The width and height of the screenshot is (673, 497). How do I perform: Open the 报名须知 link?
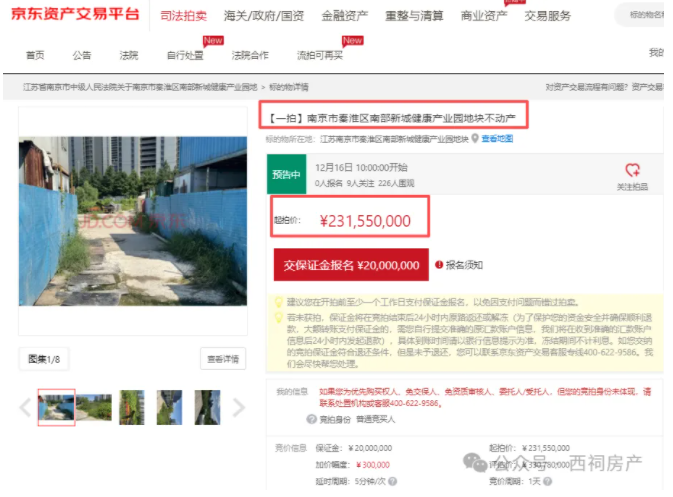(x=464, y=265)
